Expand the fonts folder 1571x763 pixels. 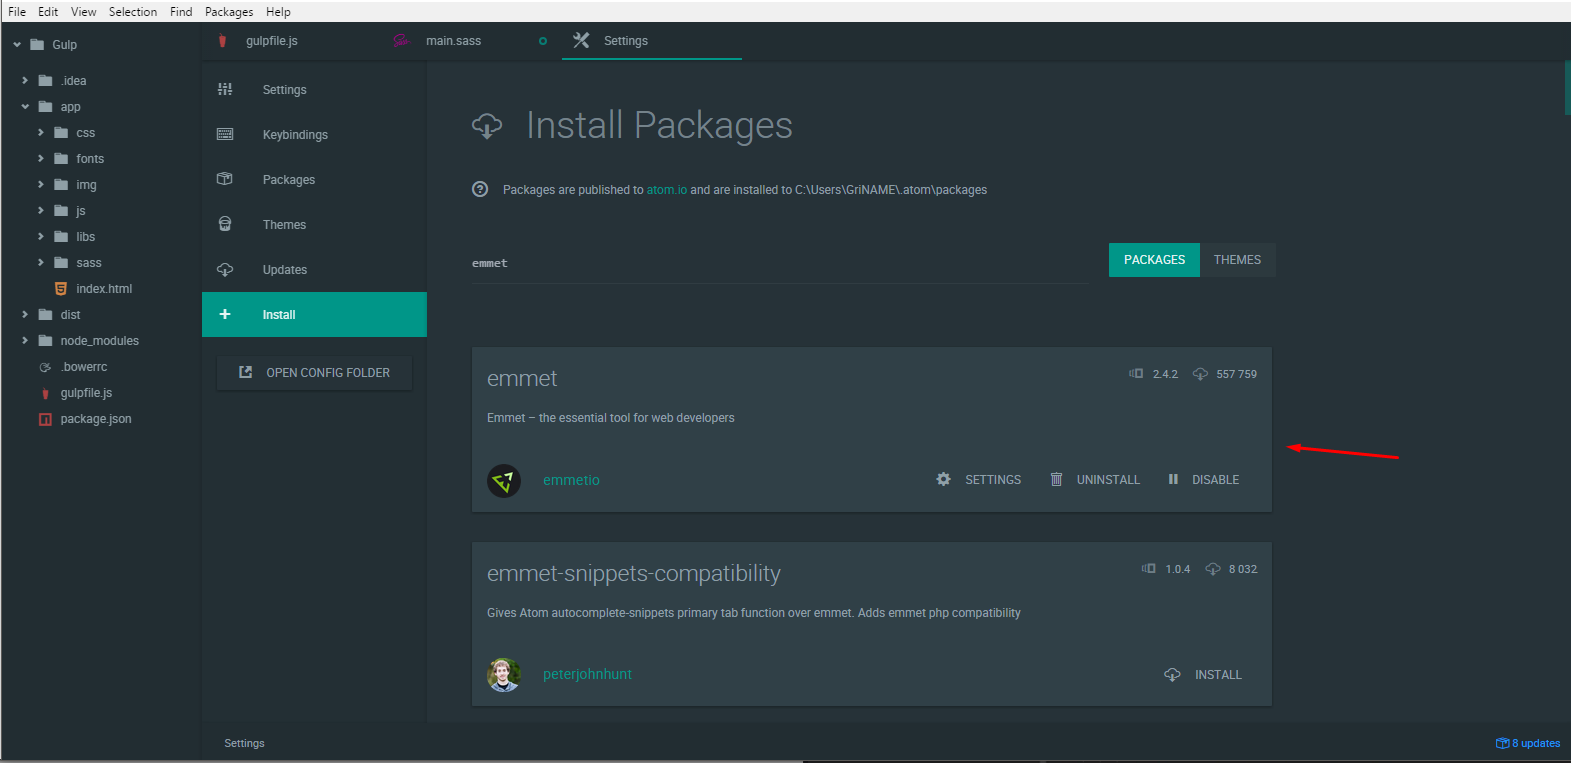click(41, 158)
